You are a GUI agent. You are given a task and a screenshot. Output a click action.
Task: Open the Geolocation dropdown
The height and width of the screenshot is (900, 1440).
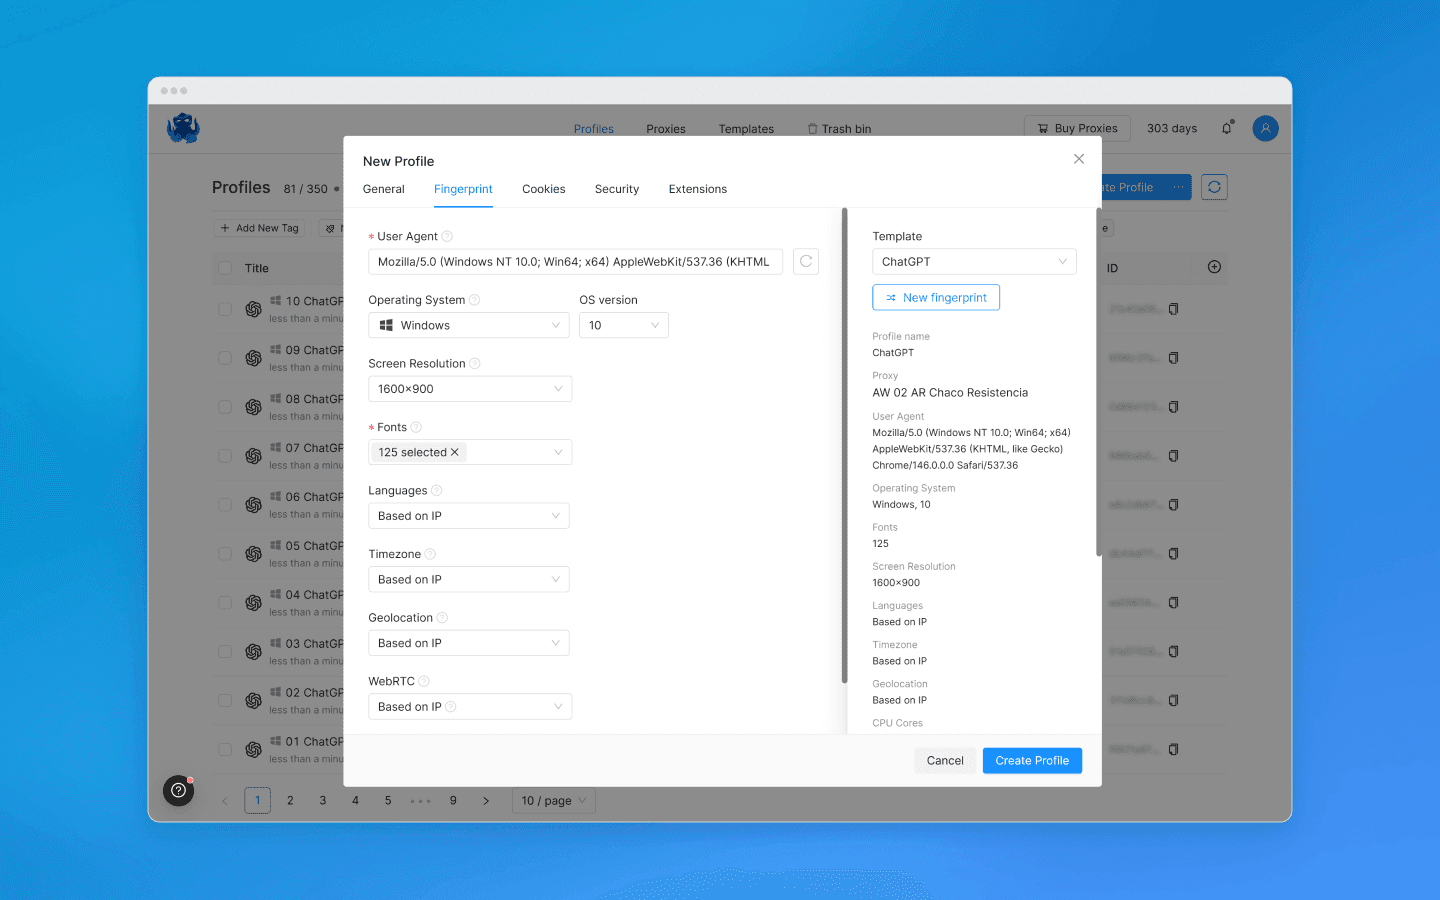[469, 643]
